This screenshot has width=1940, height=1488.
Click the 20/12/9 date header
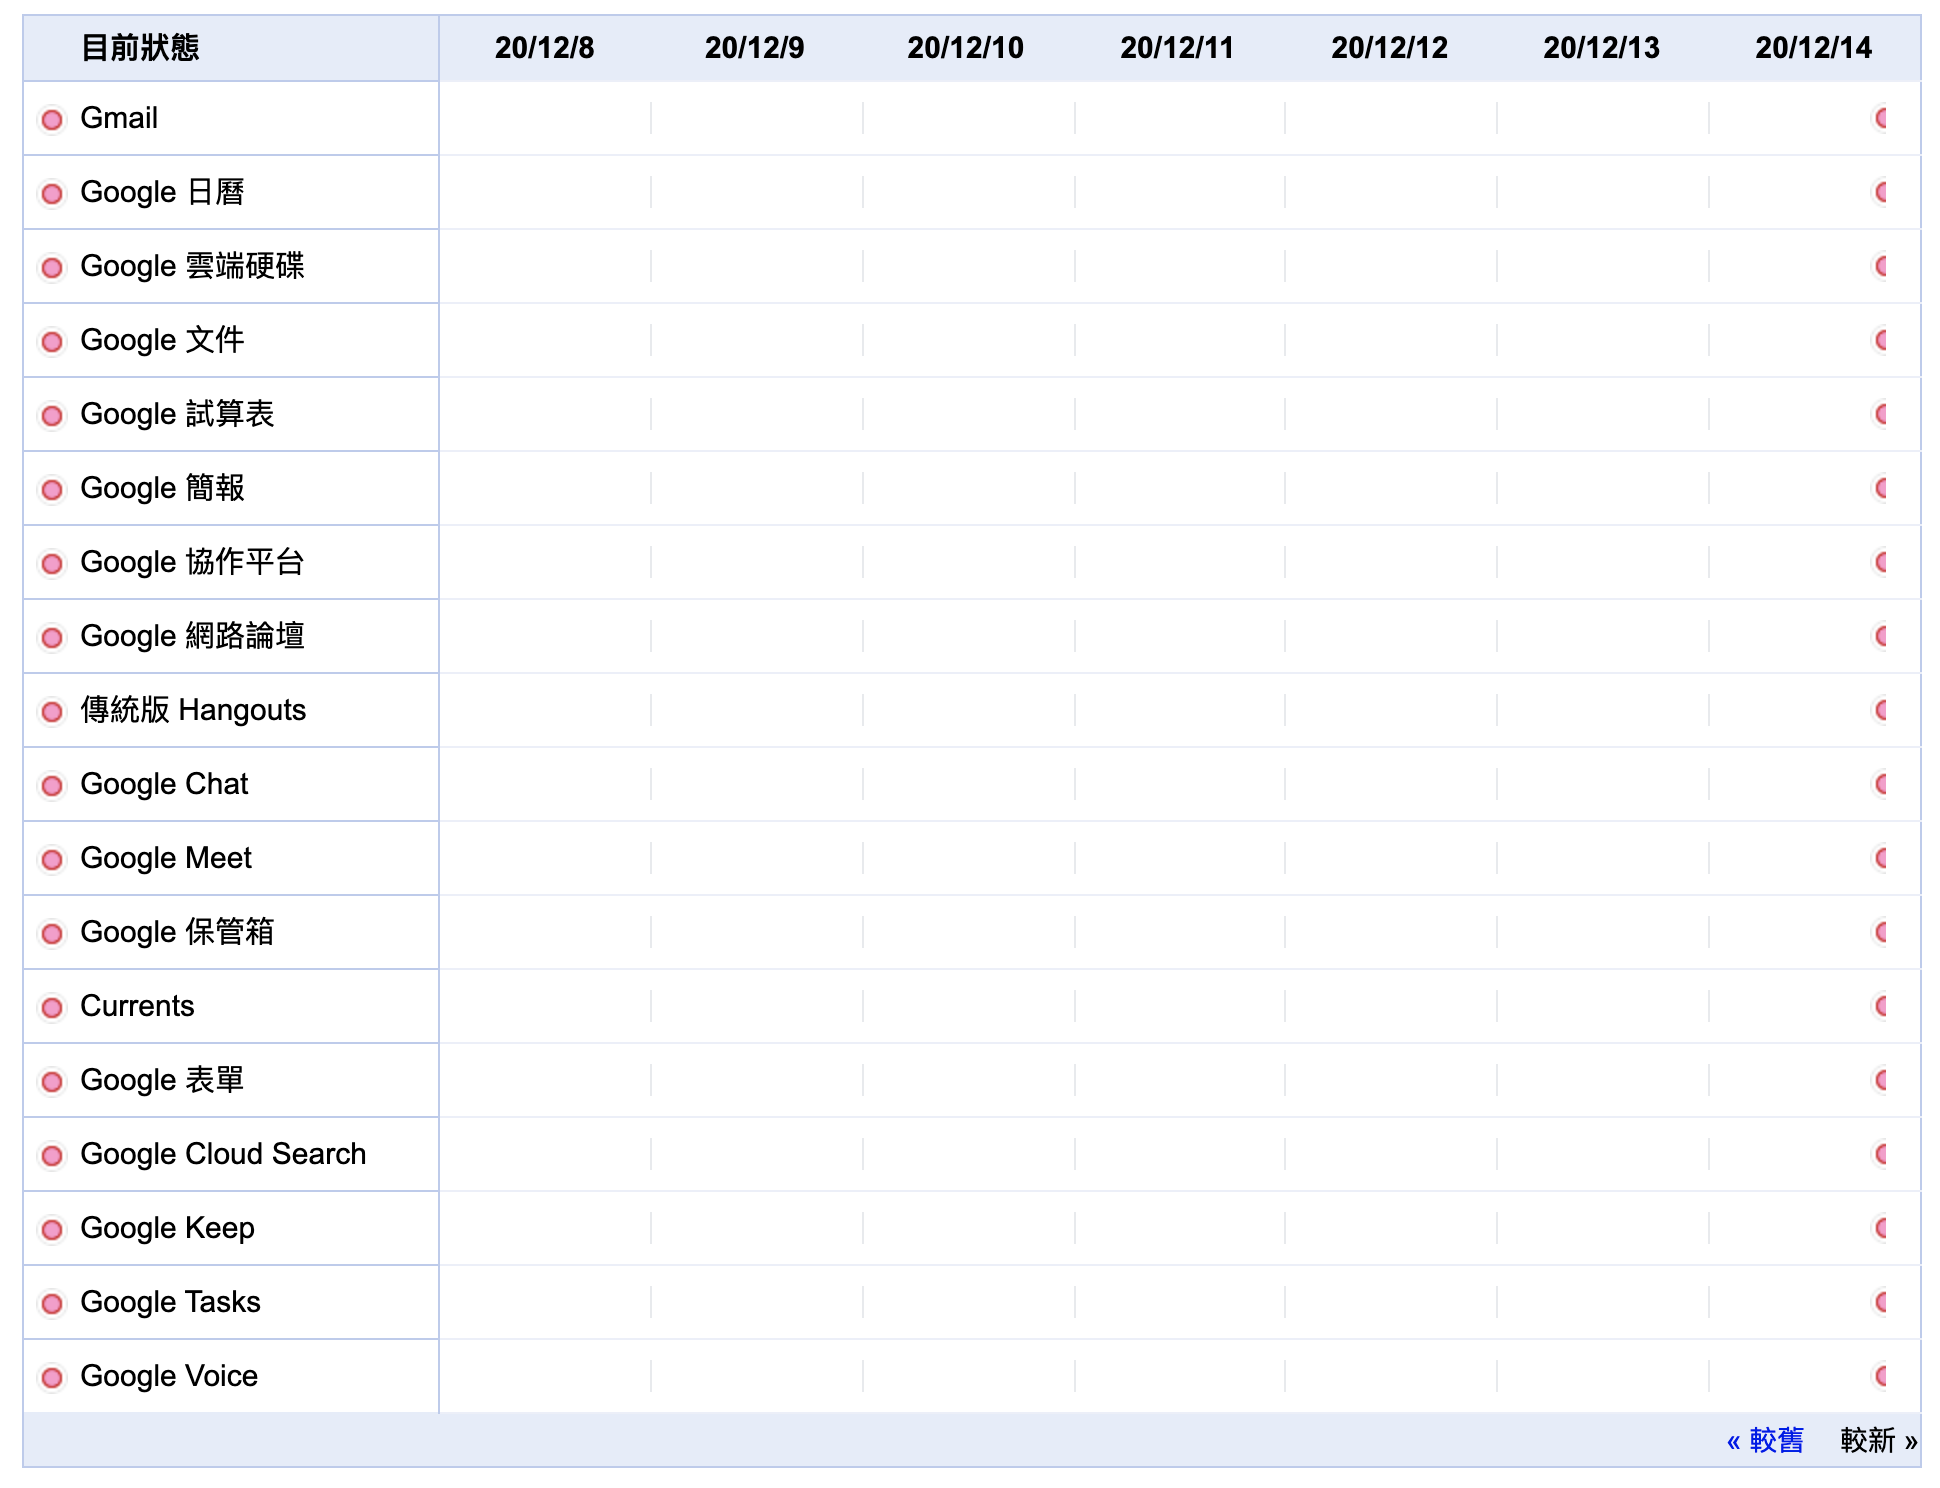click(755, 48)
